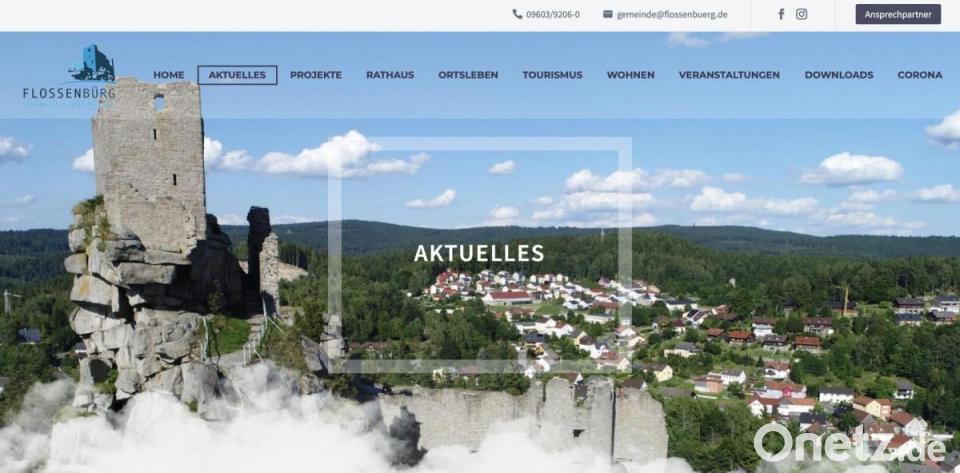Open the TOURISMUS menu entry
Image resolution: width=960 pixels, height=473 pixels.
tap(552, 75)
